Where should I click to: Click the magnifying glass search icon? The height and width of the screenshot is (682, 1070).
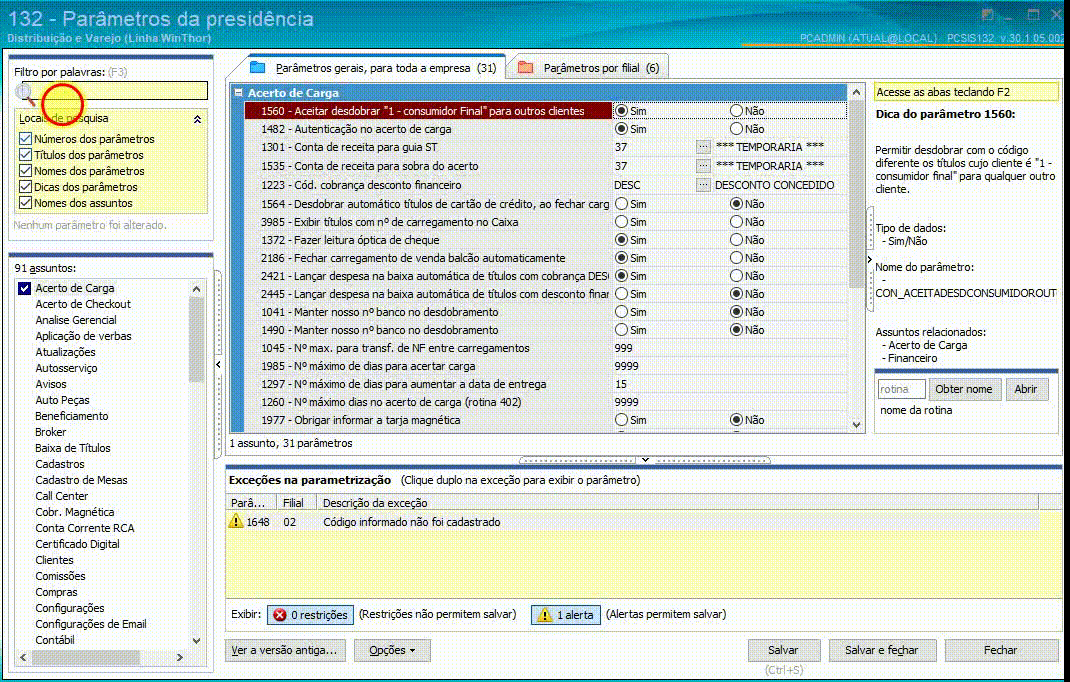(26, 93)
